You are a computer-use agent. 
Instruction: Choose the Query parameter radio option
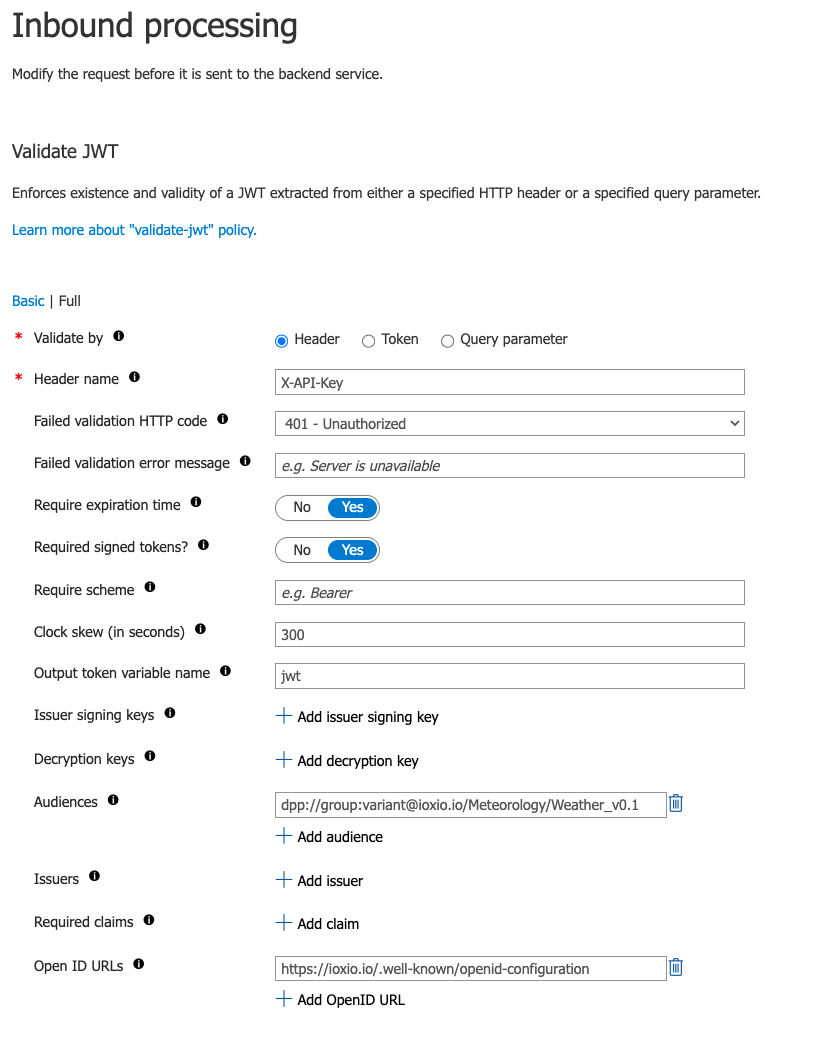(x=448, y=340)
